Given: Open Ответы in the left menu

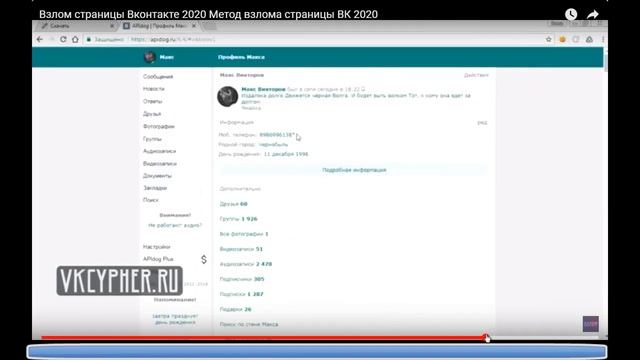Looking at the screenshot, I should click(152, 101).
